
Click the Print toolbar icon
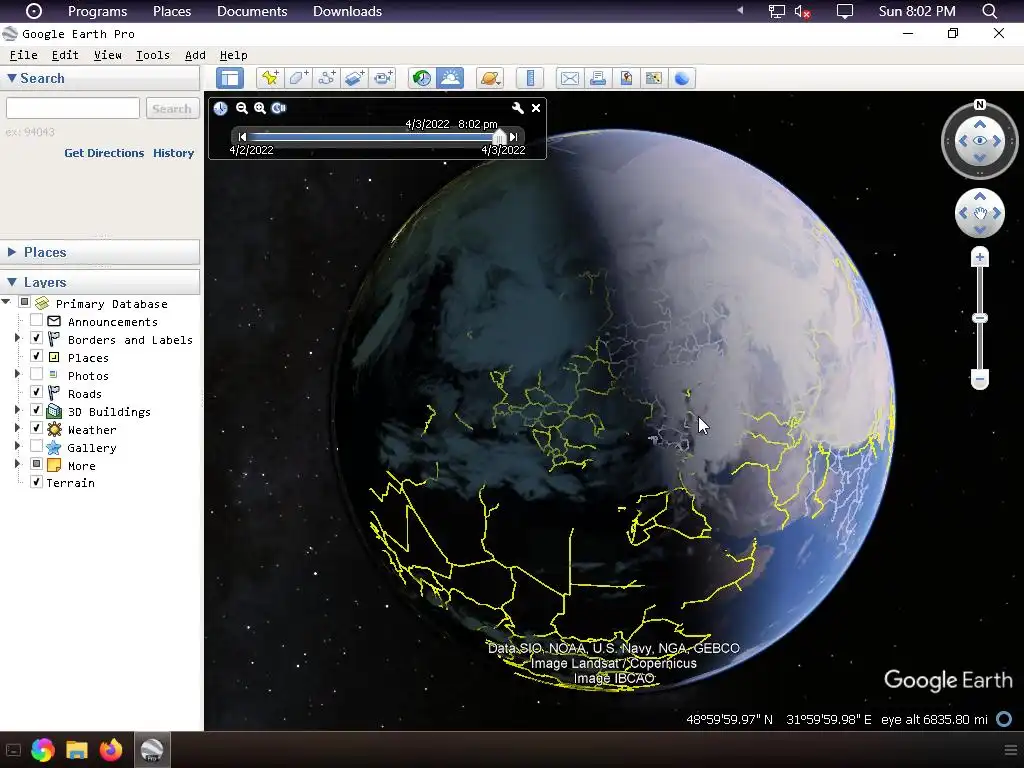click(x=598, y=78)
